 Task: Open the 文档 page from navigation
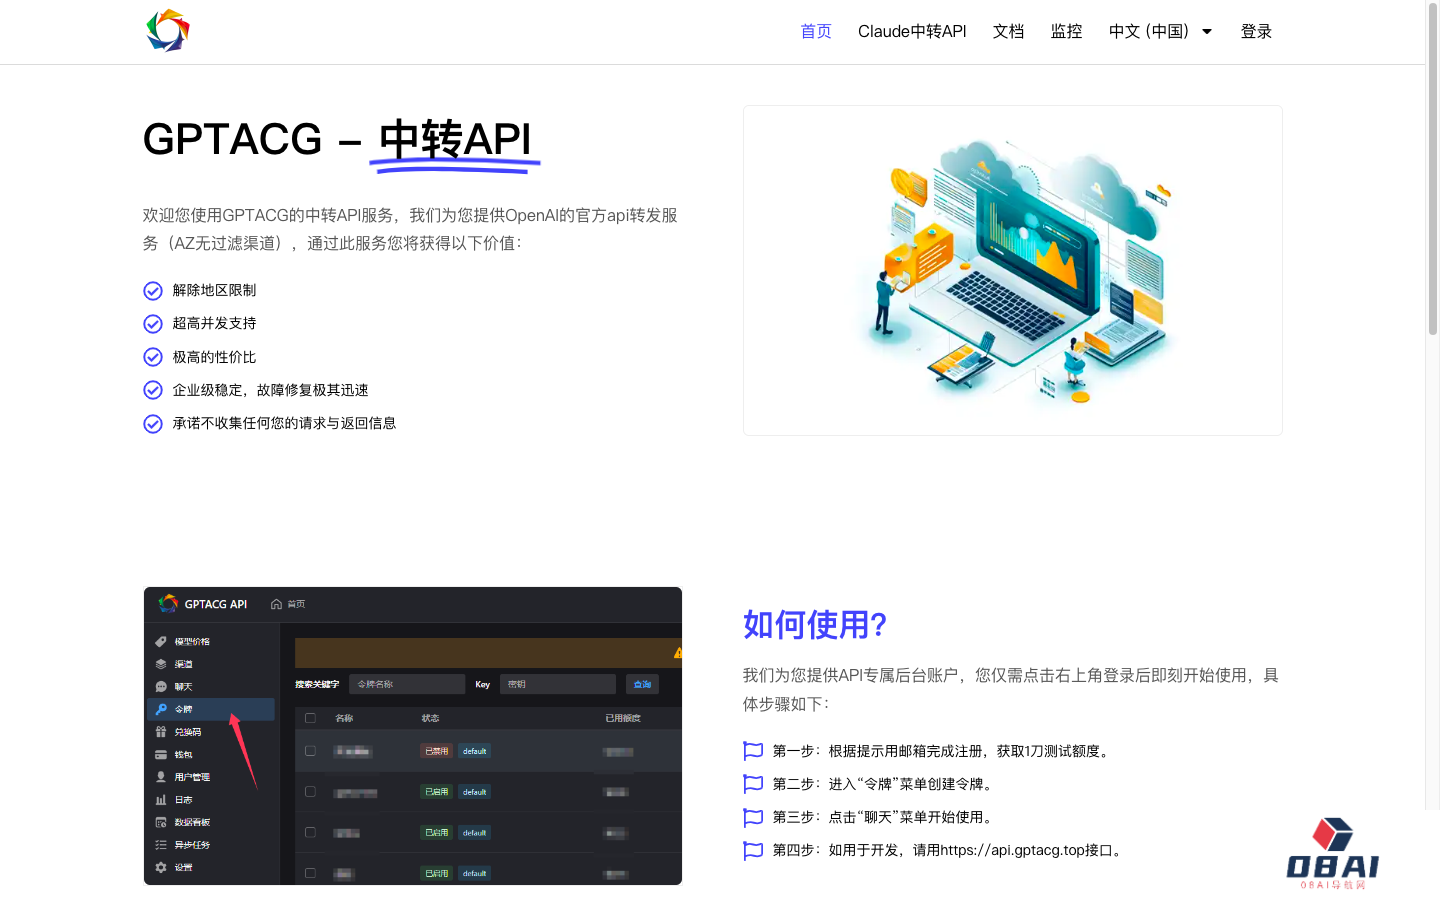coord(1008,31)
